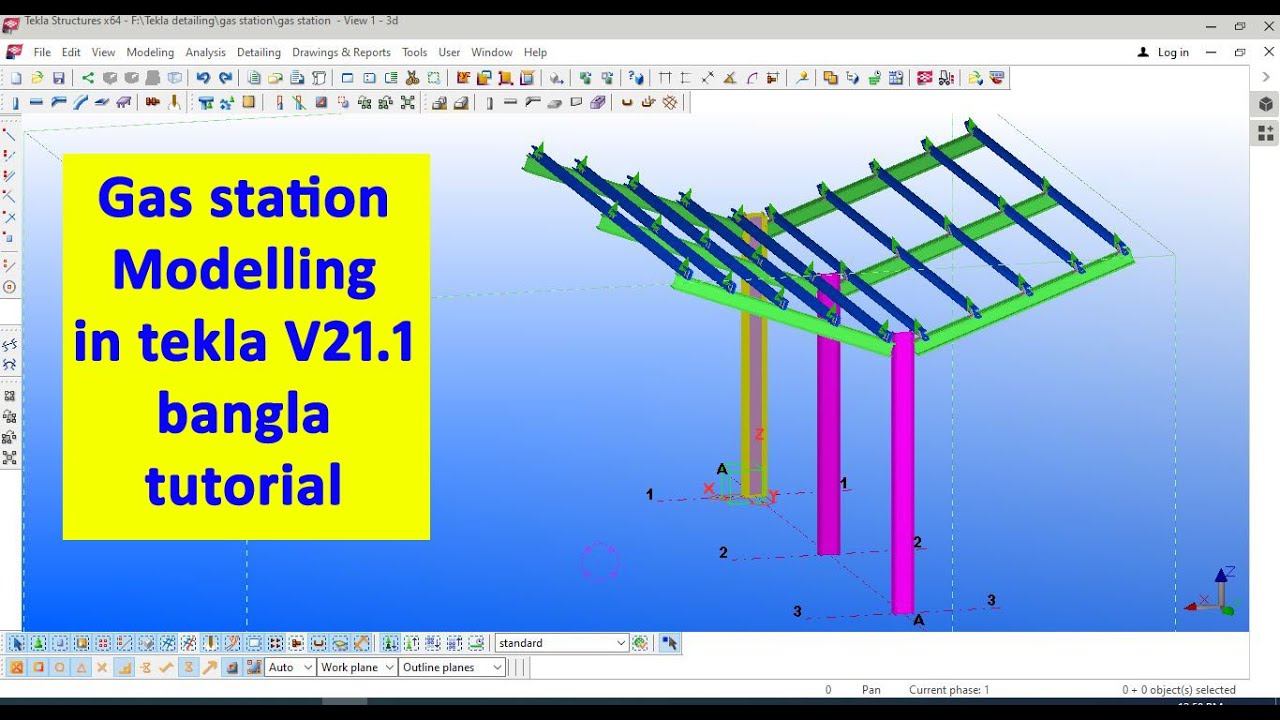Screen dimensions: 1280x720
Task: Open the 'standard' selection filter dropdown
Action: (x=561, y=643)
